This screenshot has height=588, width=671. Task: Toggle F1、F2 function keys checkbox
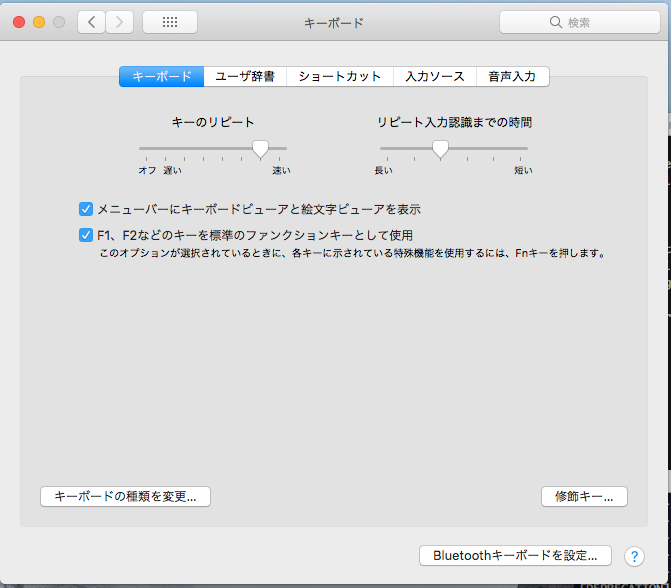coord(86,235)
